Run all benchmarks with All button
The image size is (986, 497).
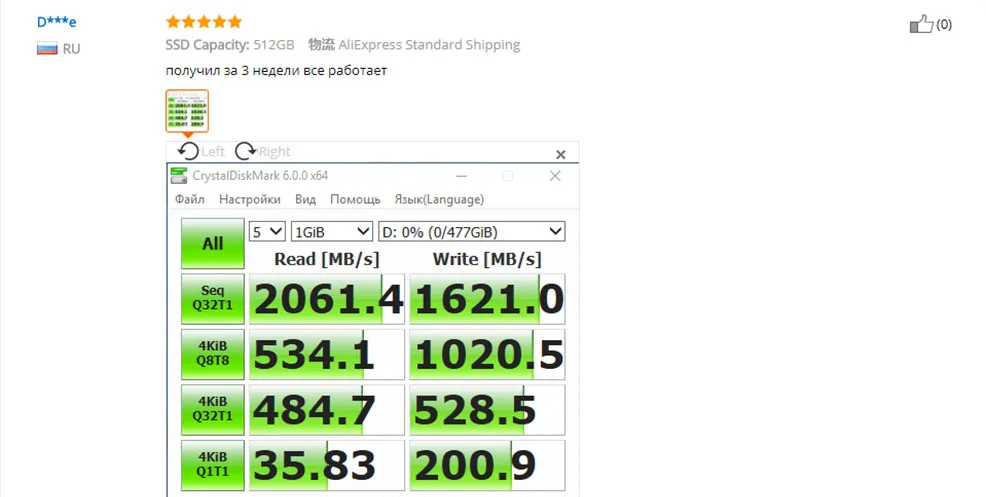213,243
